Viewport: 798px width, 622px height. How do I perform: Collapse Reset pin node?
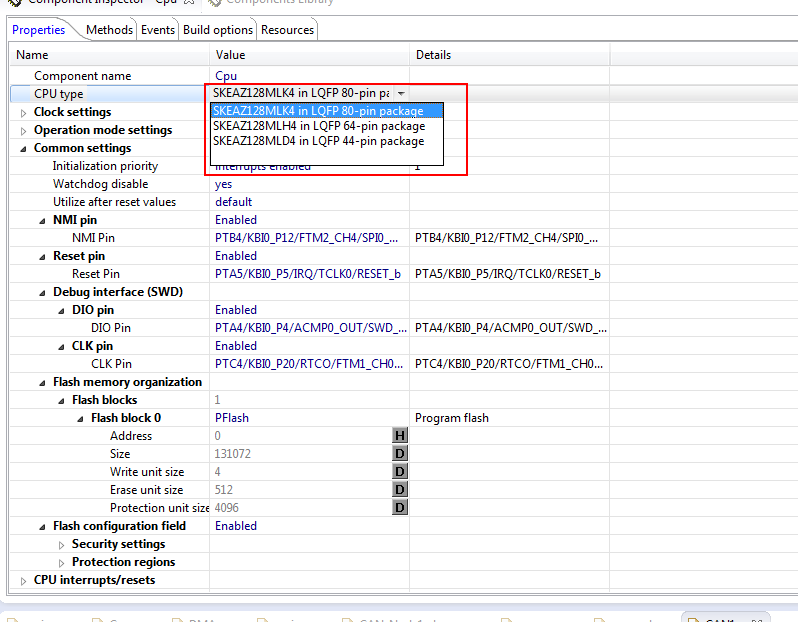click(x=42, y=257)
